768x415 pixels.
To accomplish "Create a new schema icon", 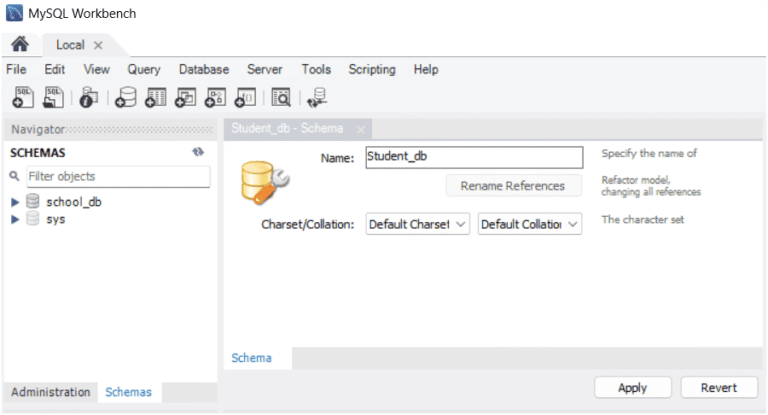I will pos(125,97).
